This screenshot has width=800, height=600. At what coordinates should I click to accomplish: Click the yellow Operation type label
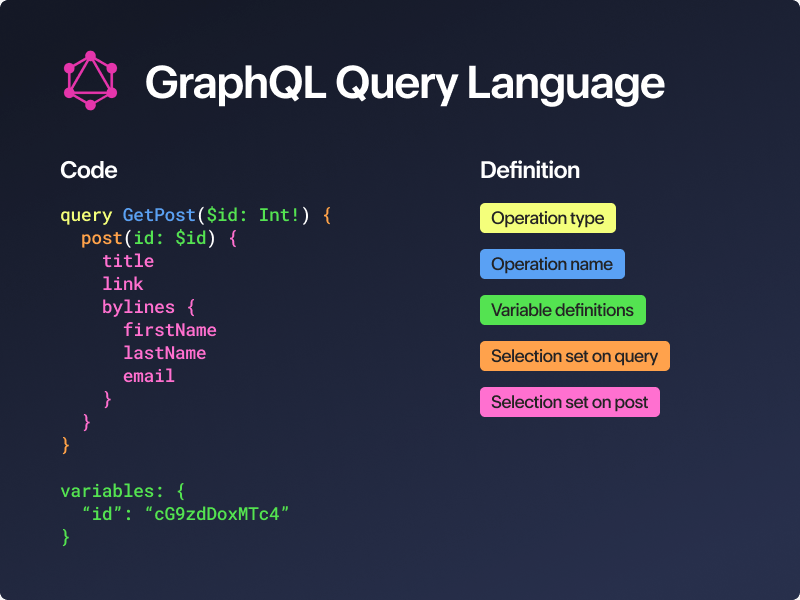point(547,218)
